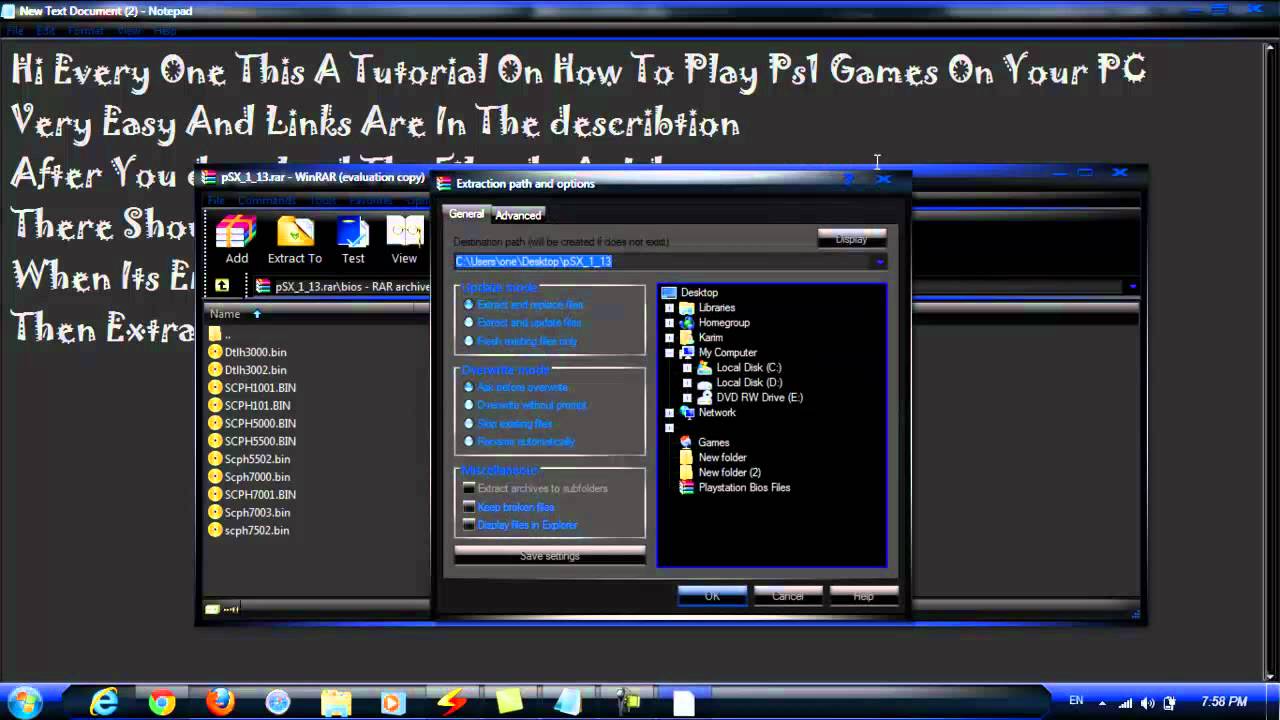Select Overwrite without prompt option
Screen dimensions: 1280x720
525,405
